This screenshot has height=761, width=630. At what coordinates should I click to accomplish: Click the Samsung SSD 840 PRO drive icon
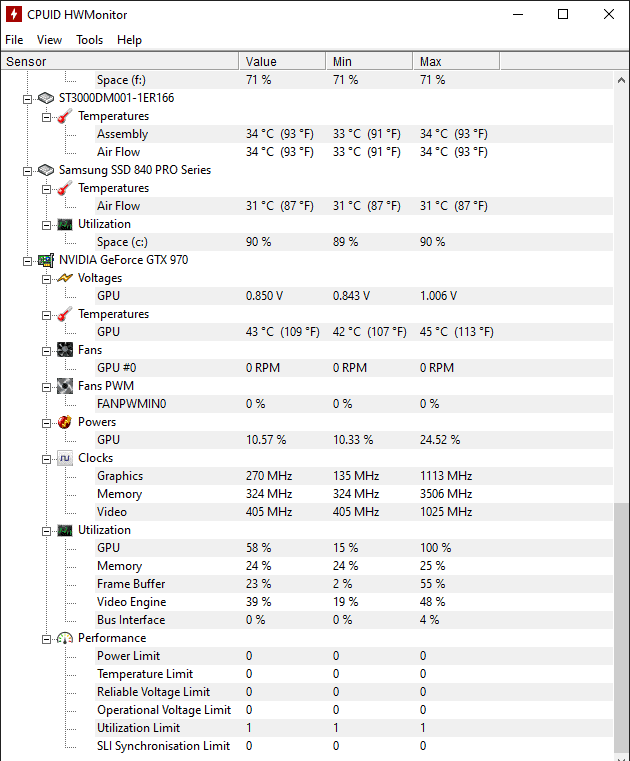(46, 170)
